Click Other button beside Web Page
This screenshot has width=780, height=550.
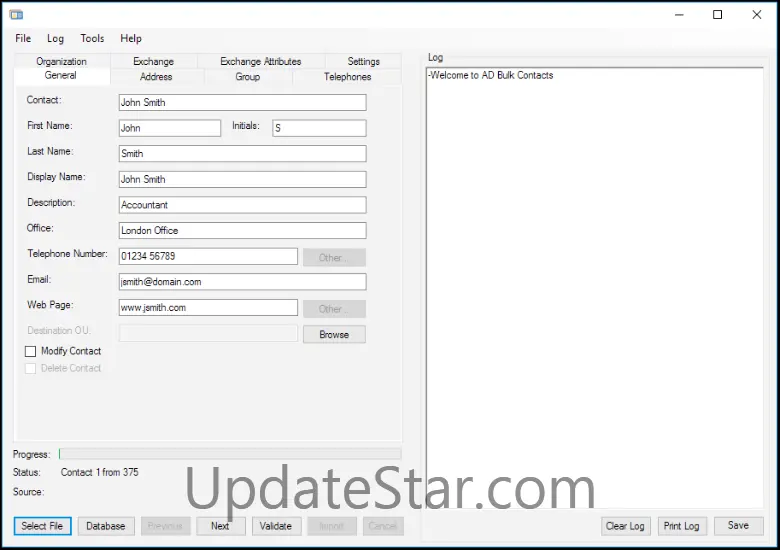click(334, 309)
